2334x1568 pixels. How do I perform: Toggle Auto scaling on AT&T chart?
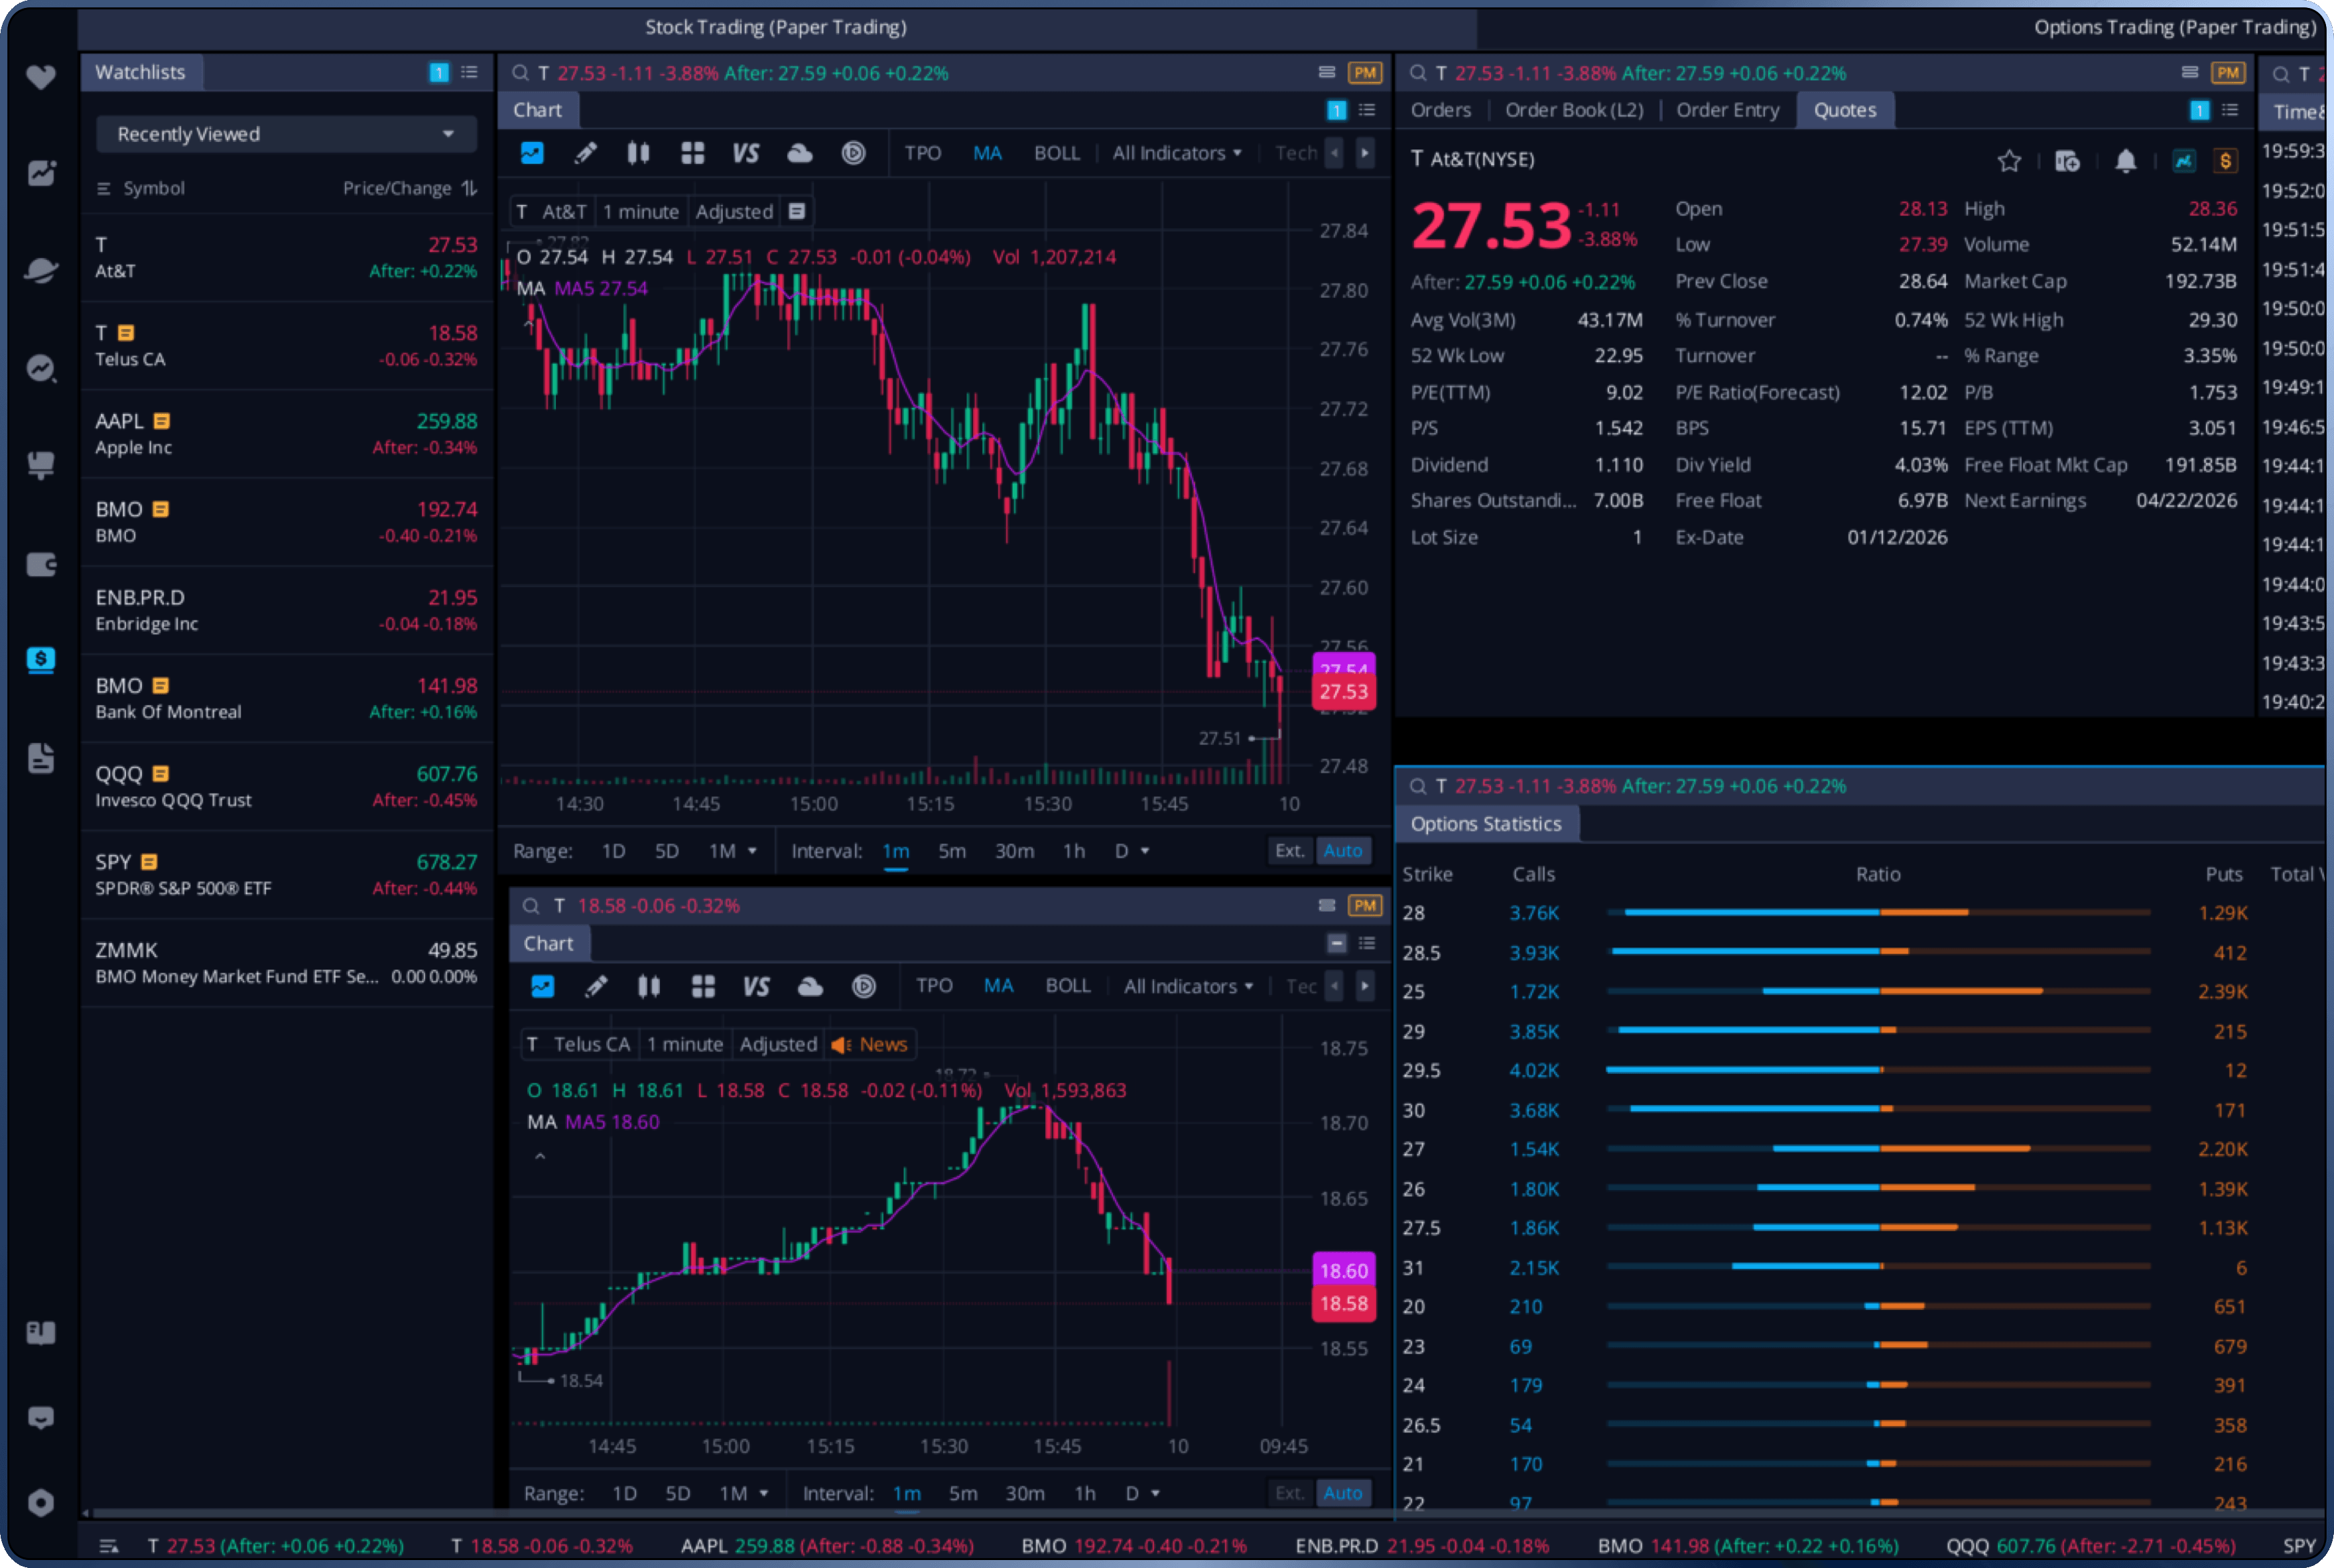(x=1342, y=851)
